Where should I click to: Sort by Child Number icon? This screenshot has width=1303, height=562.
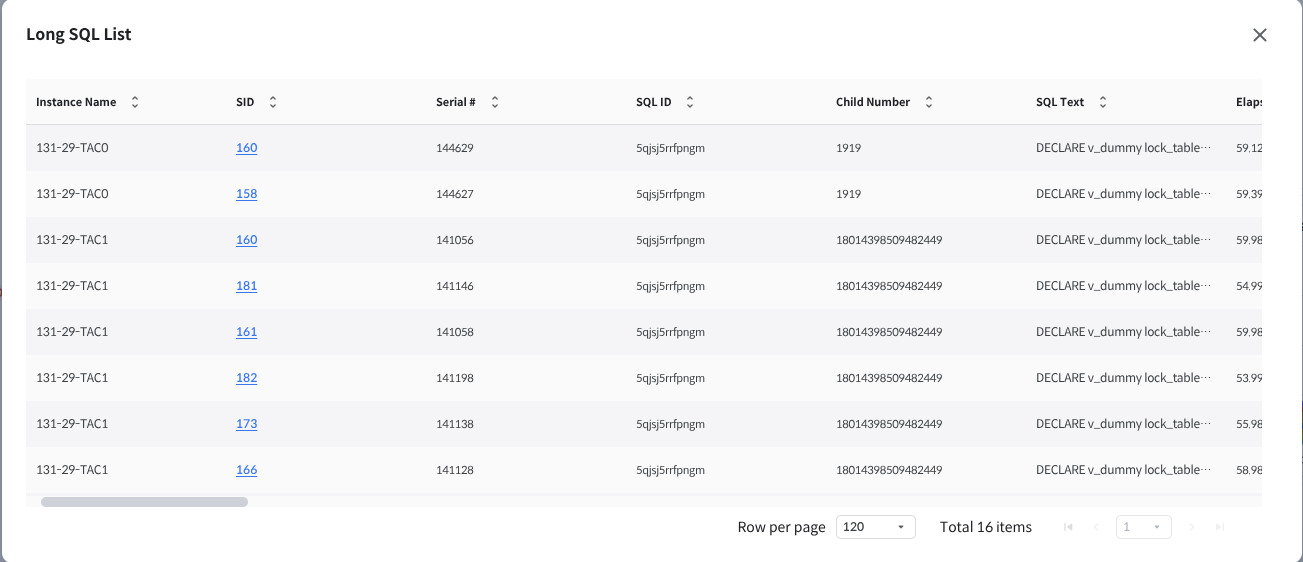tap(928, 102)
